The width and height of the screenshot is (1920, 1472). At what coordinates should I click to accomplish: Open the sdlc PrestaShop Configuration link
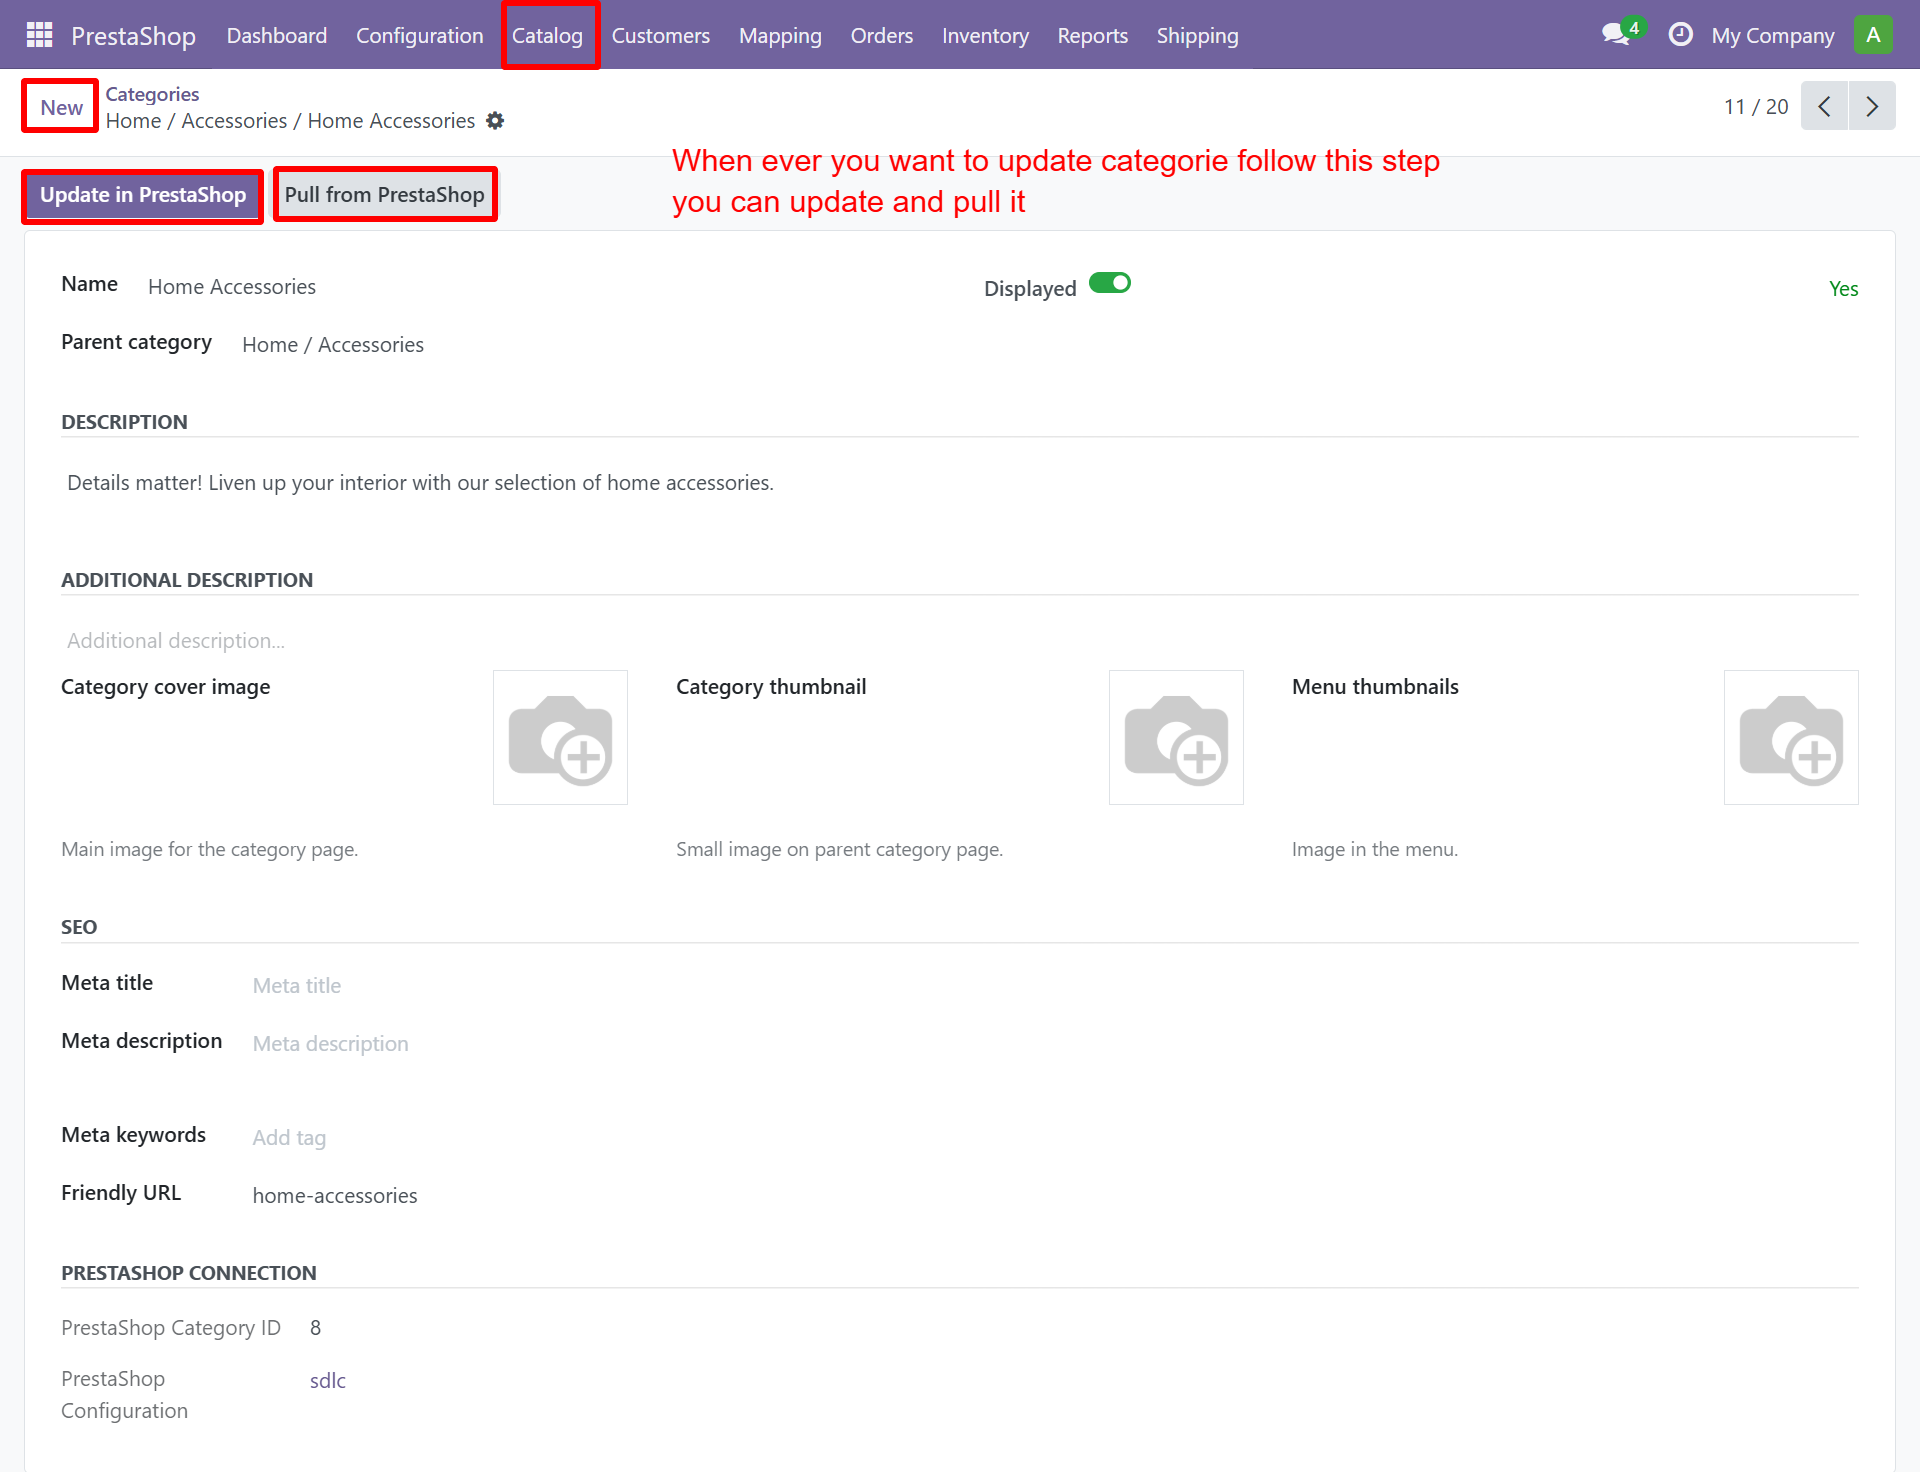327,1381
